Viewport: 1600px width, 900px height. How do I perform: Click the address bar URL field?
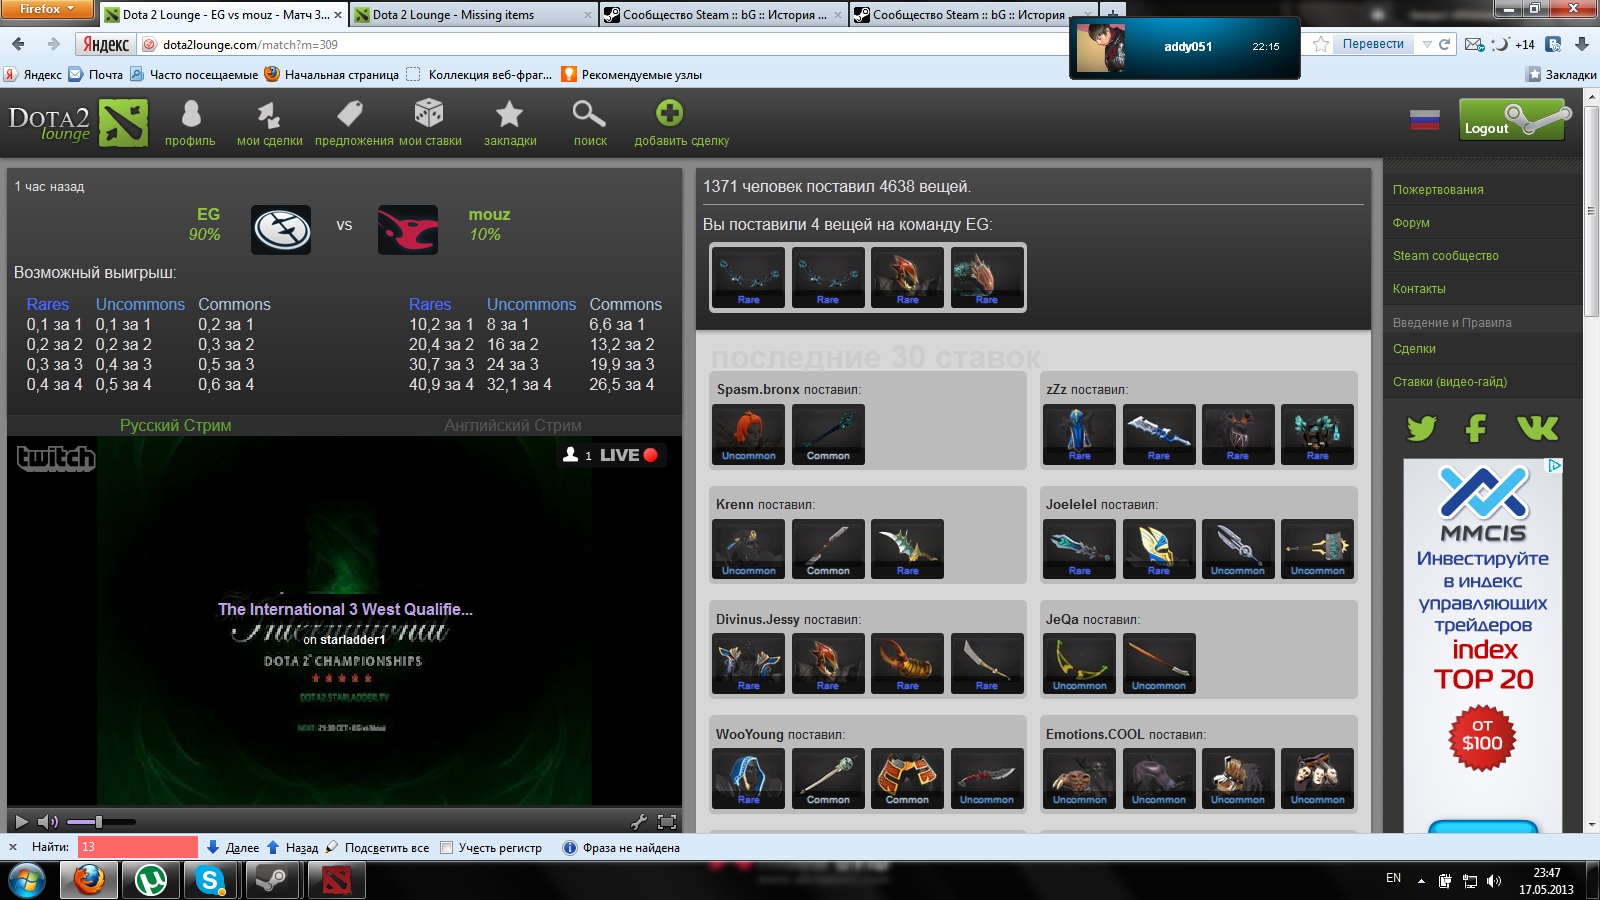point(610,44)
